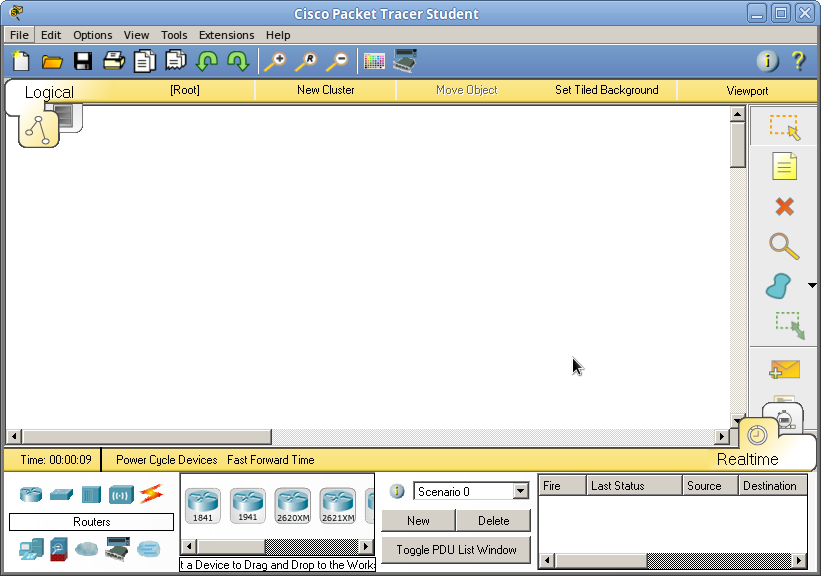Pick the 1841 router device
821x576 pixels.
203,505
